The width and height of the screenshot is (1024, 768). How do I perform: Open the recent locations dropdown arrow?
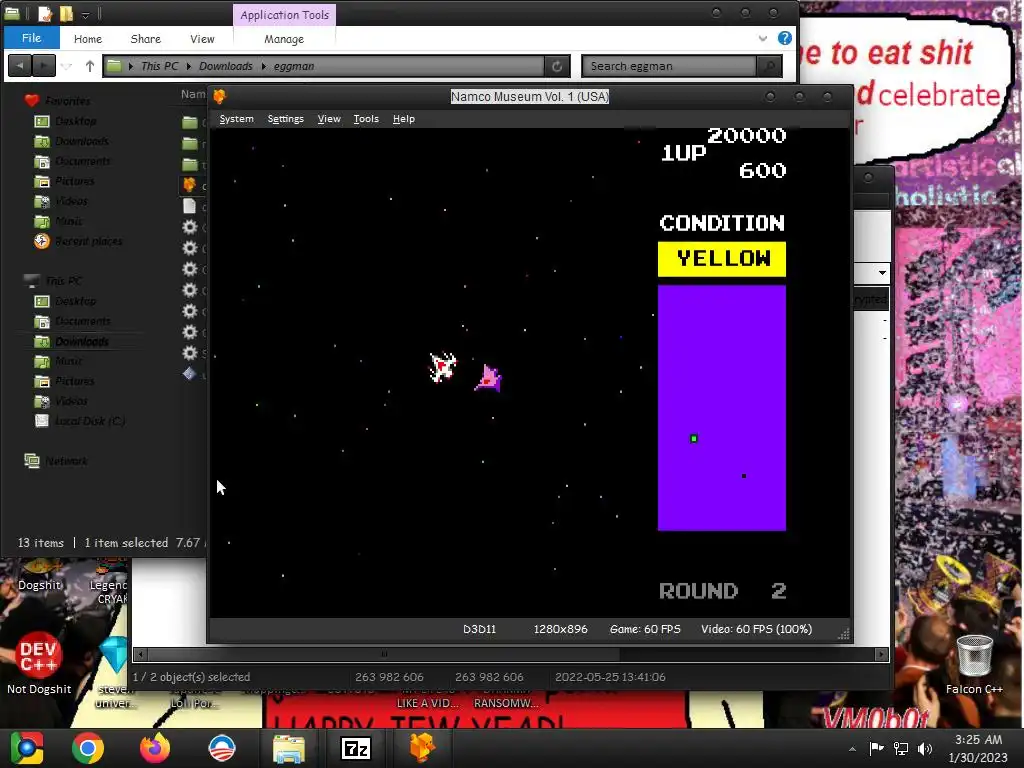point(67,66)
